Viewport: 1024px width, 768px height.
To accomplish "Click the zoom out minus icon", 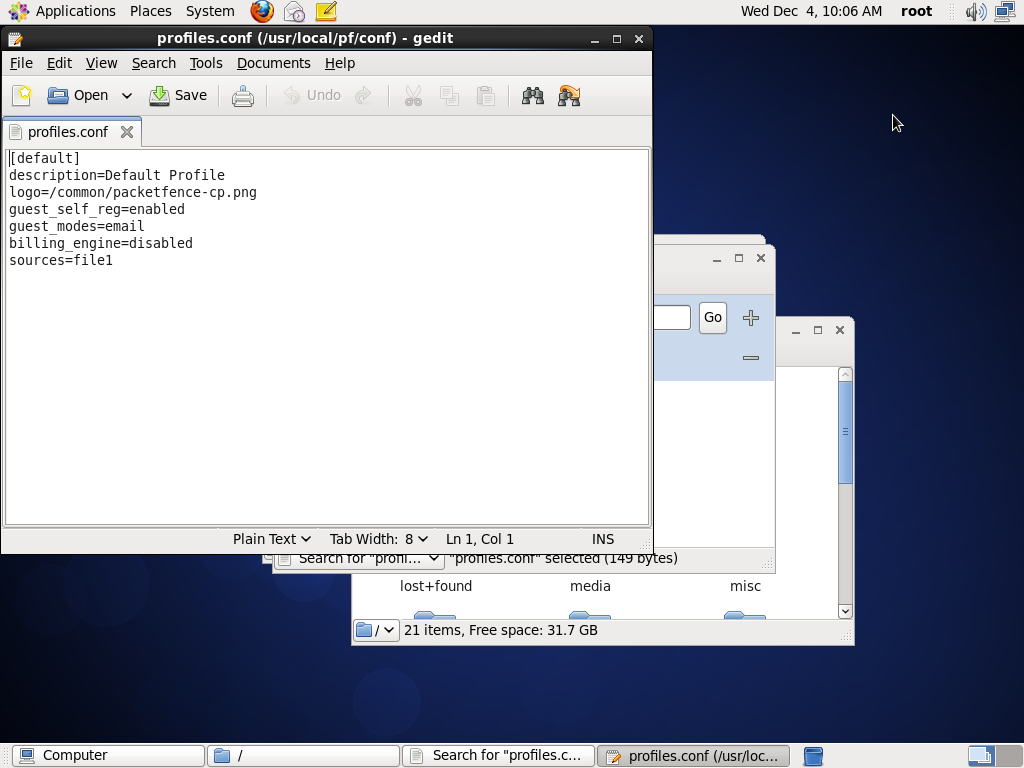I will coord(751,358).
